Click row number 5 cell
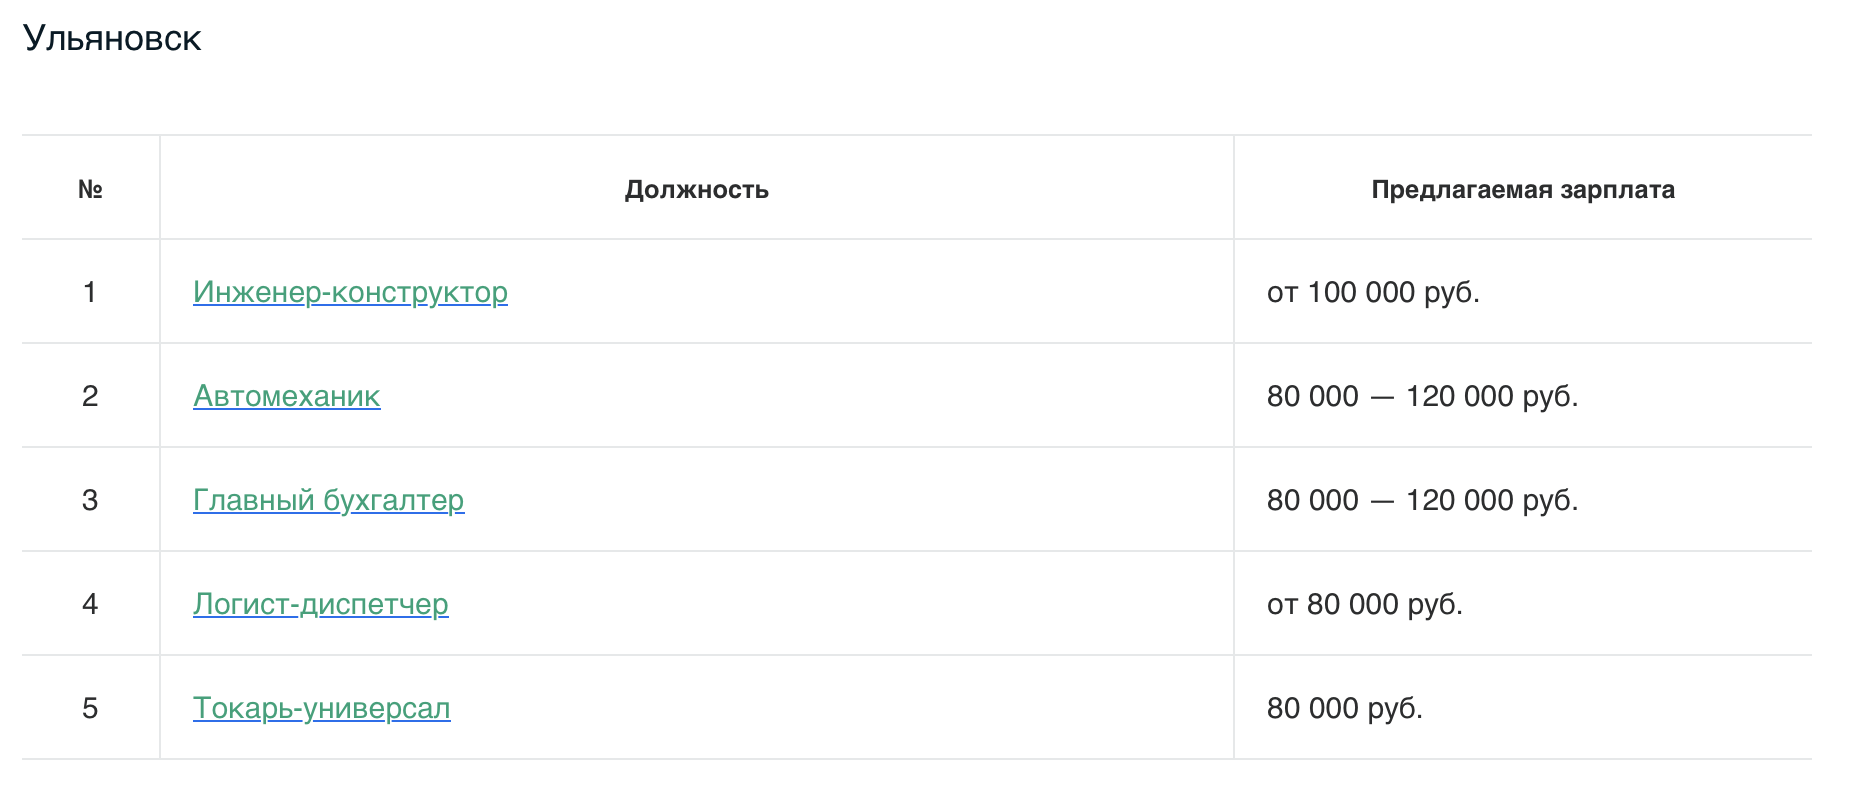 pos(90,708)
